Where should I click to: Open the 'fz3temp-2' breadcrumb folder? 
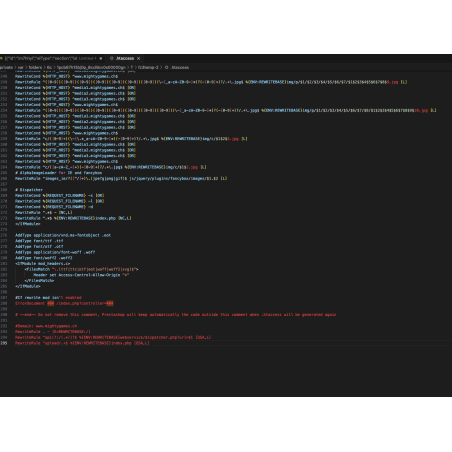[x=148, y=67]
